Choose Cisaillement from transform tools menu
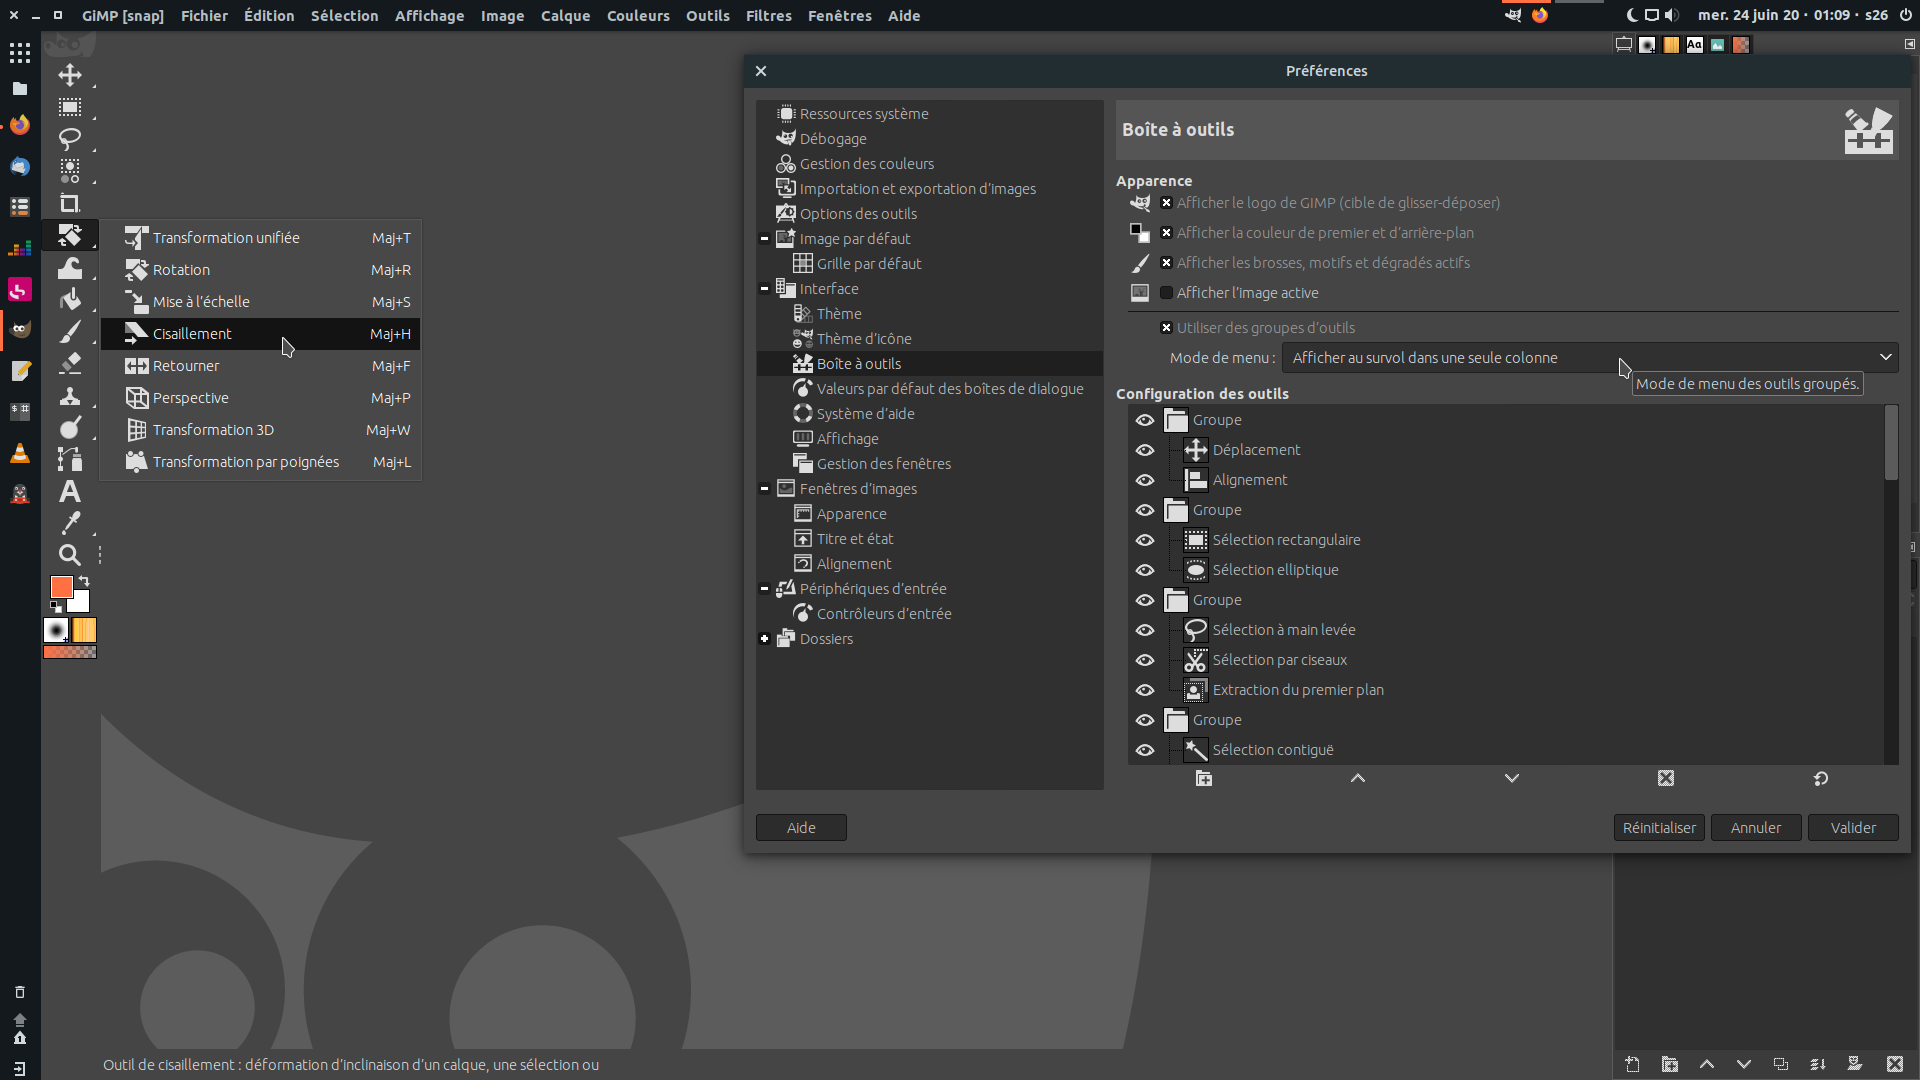The width and height of the screenshot is (1920, 1080). [x=261, y=334]
